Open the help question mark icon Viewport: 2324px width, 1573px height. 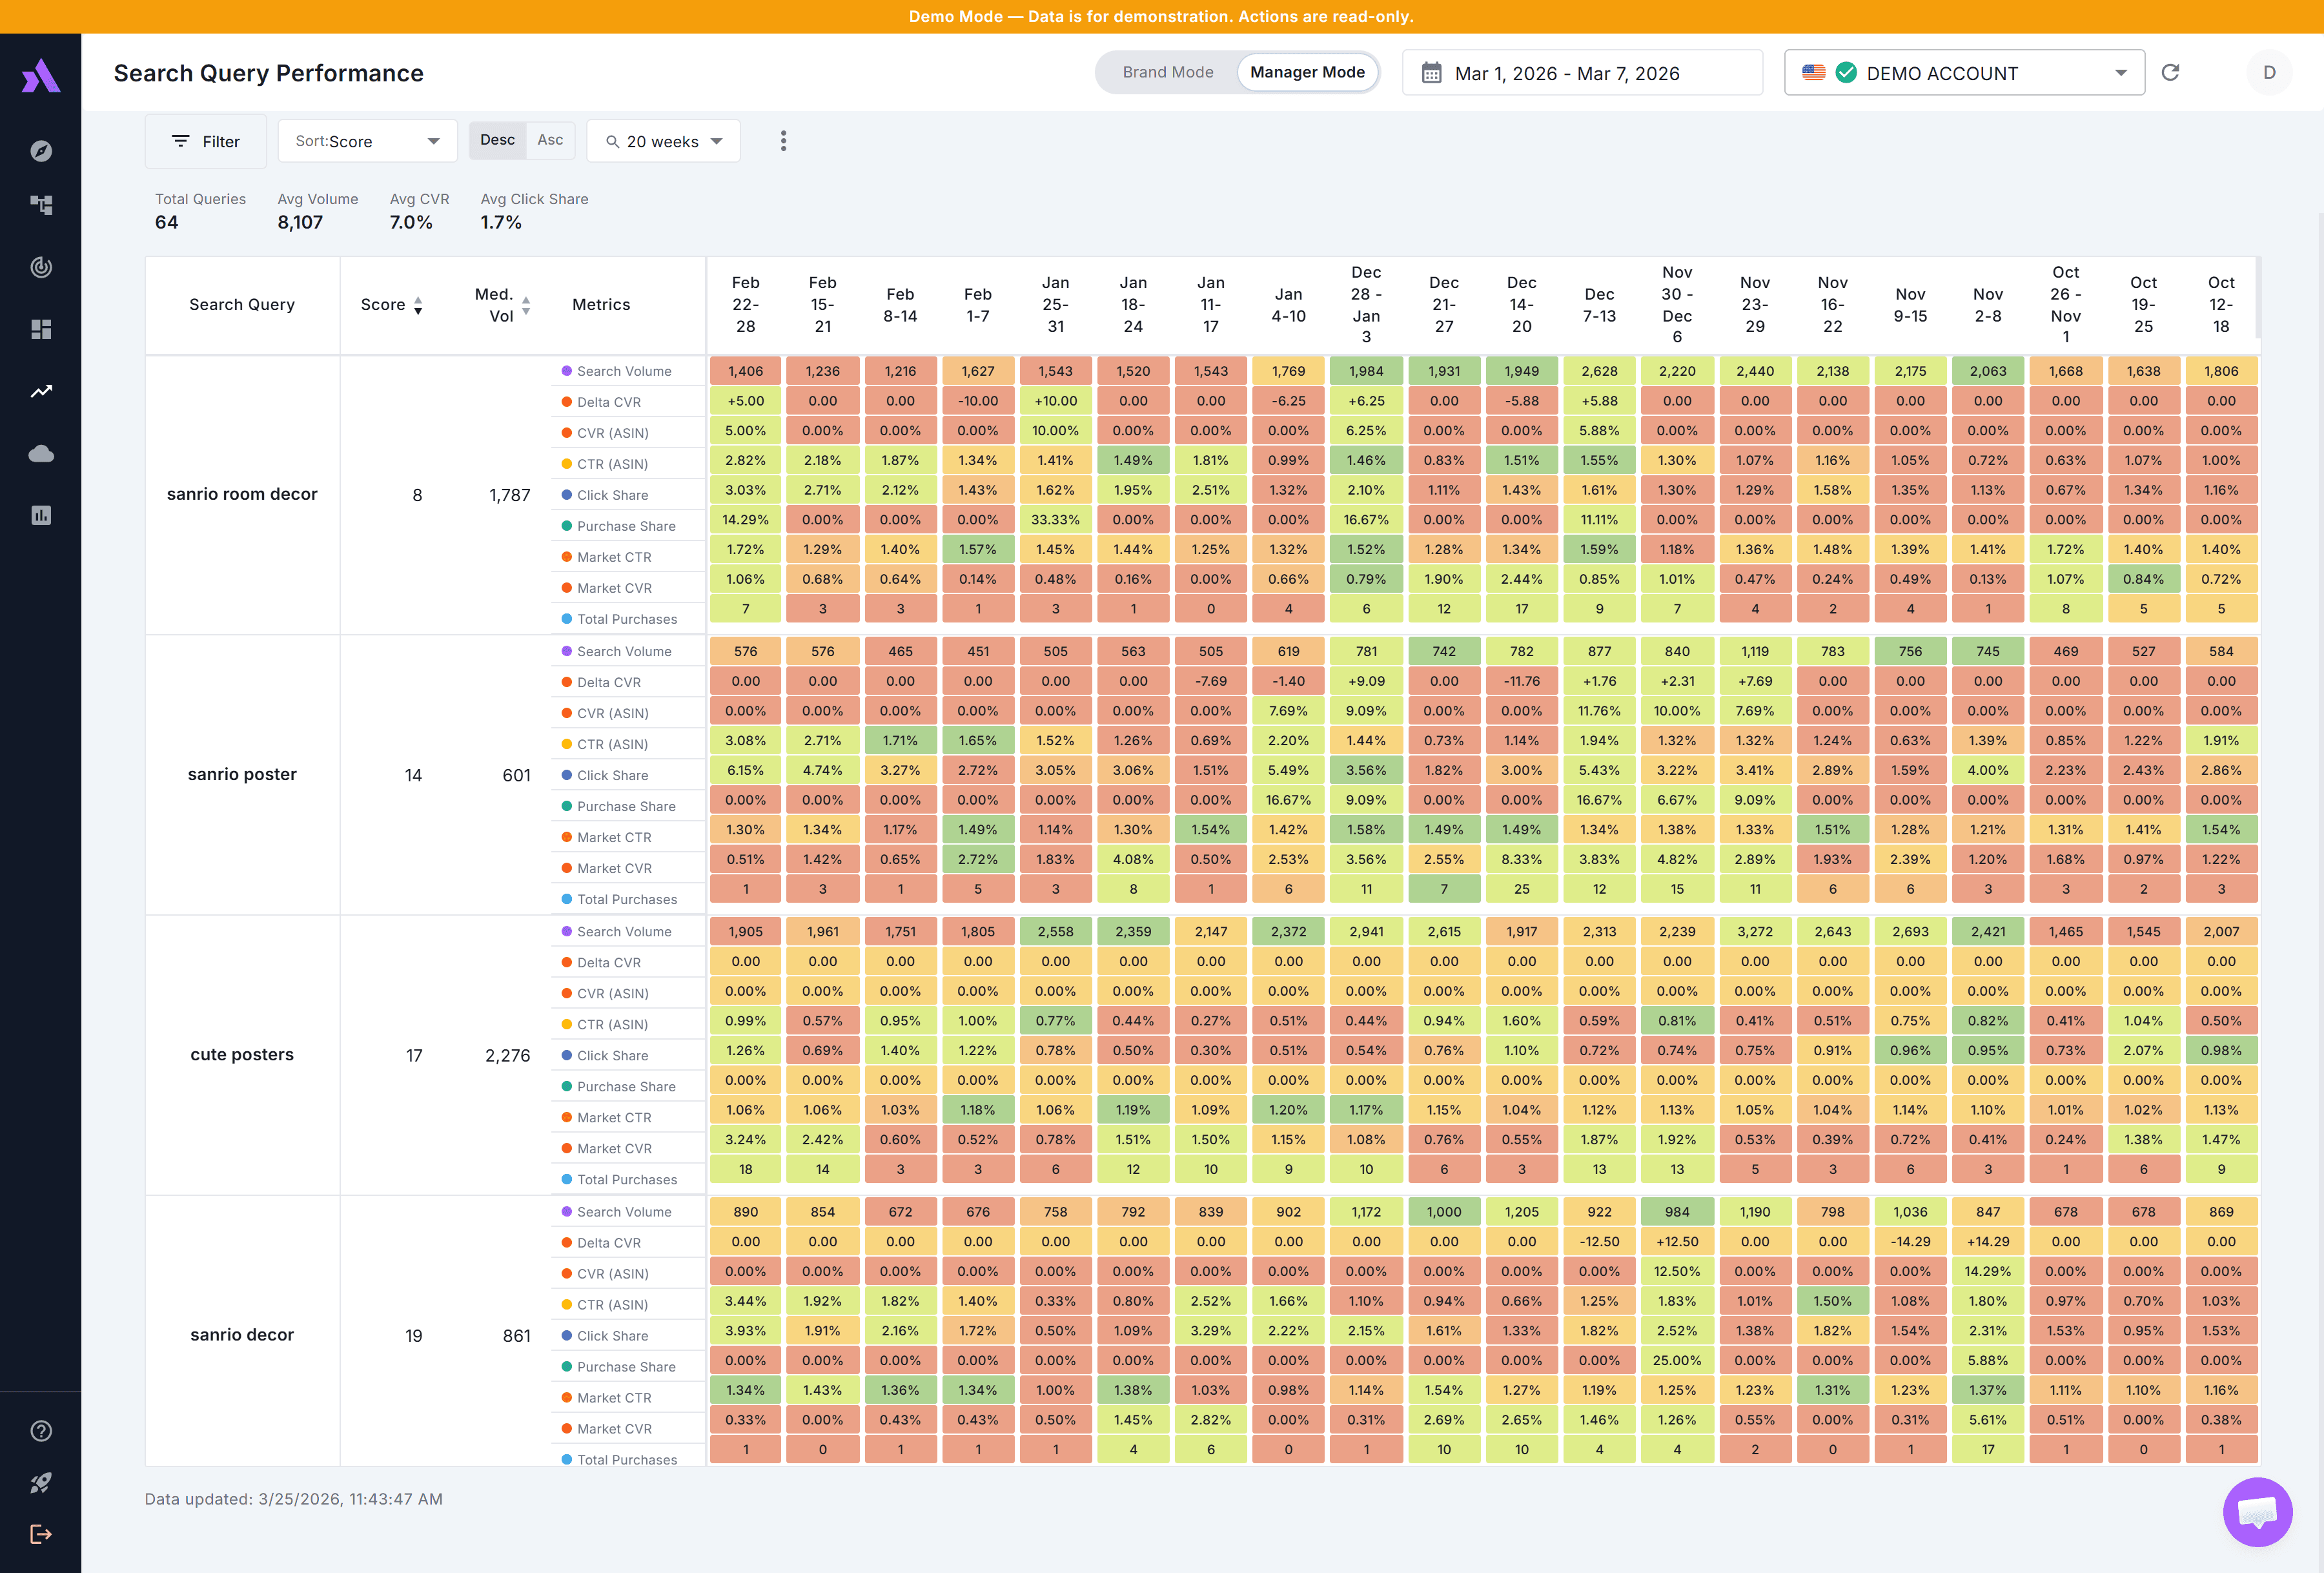click(41, 1430)
